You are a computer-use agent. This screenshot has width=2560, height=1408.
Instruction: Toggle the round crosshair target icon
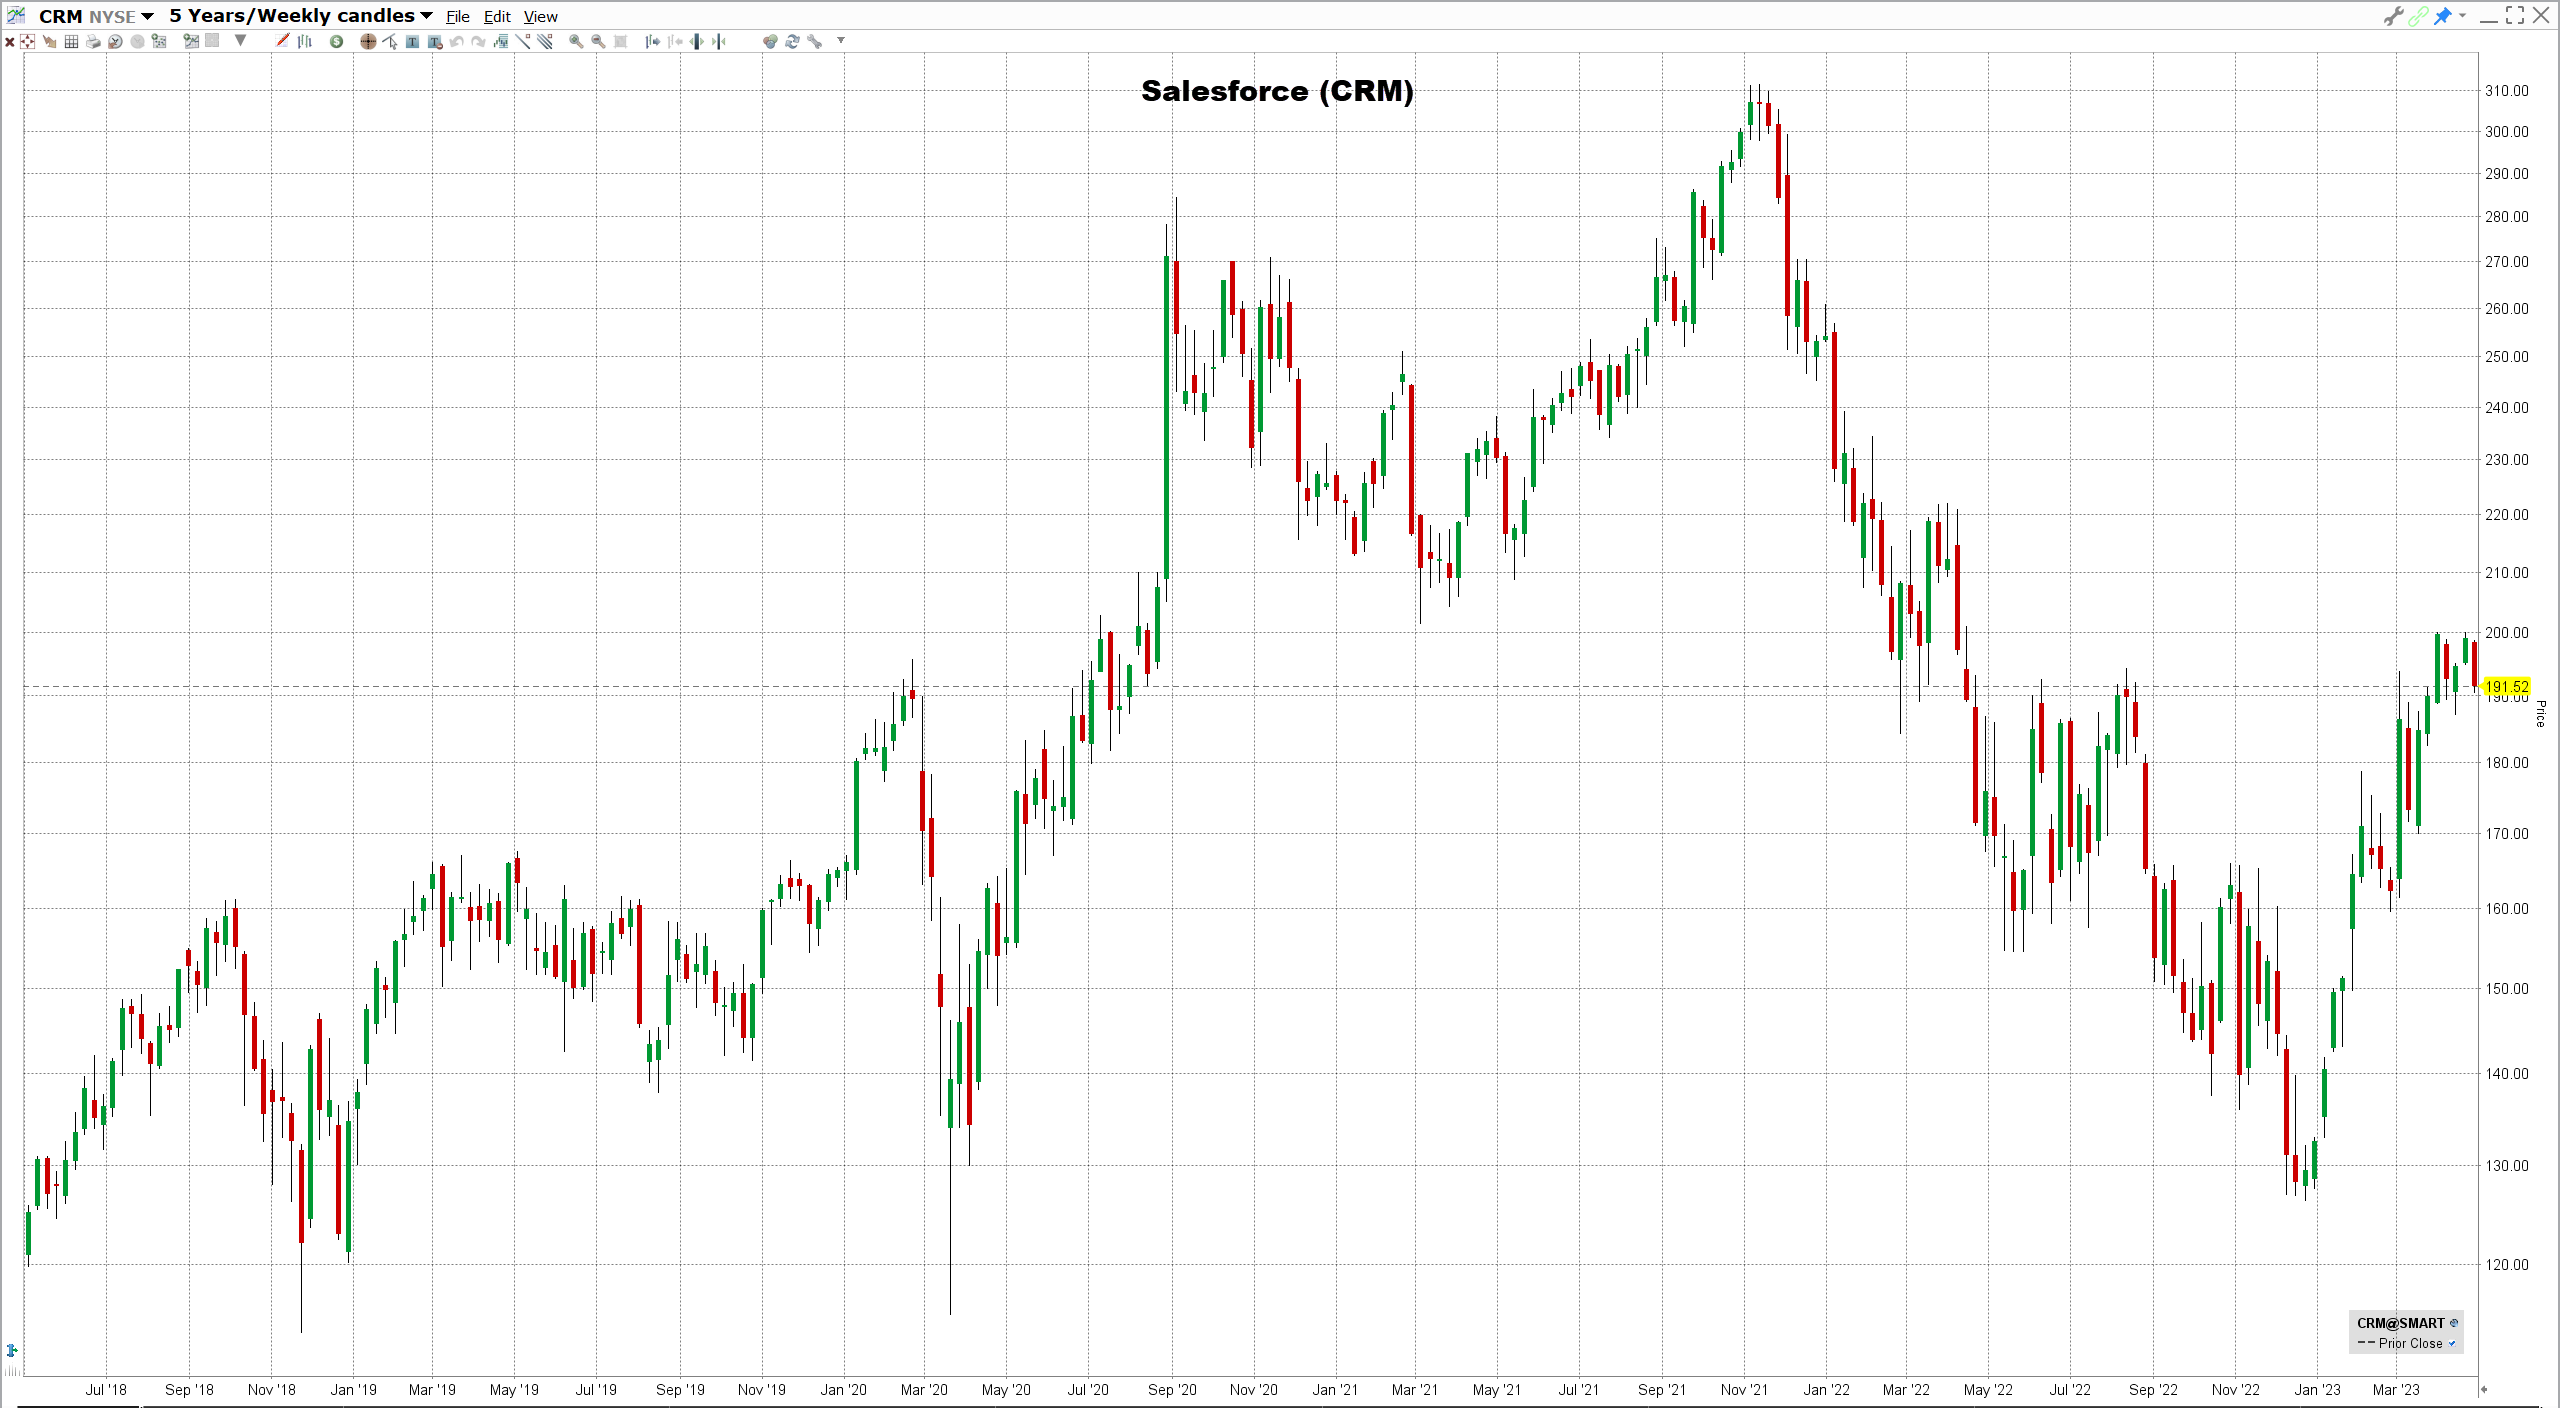368,42
